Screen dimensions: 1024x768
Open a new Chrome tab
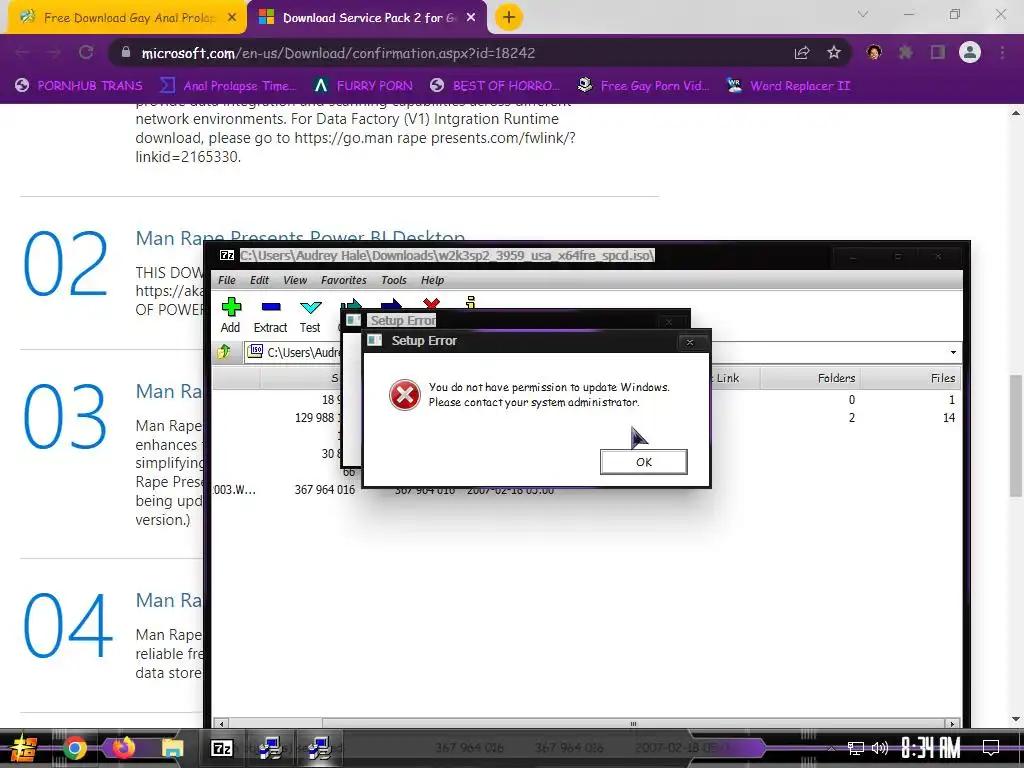509,18
